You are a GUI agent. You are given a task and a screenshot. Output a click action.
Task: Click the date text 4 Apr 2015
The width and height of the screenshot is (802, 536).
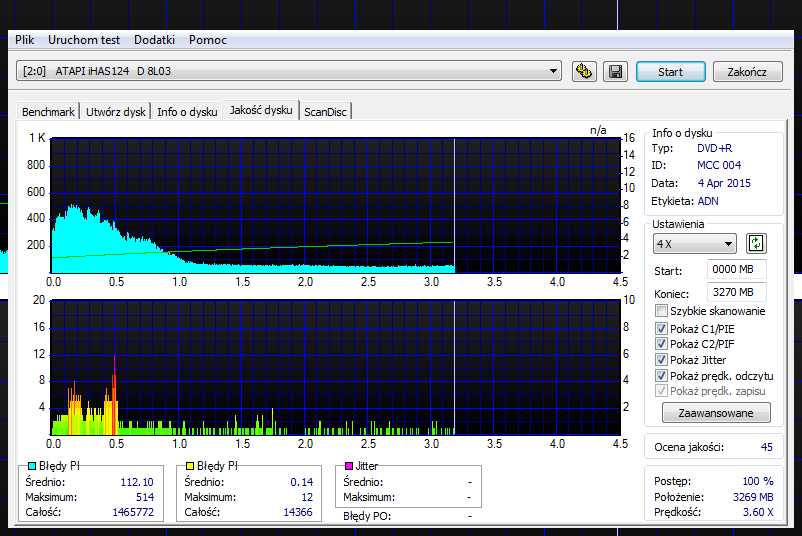click(x=724, y=183)
